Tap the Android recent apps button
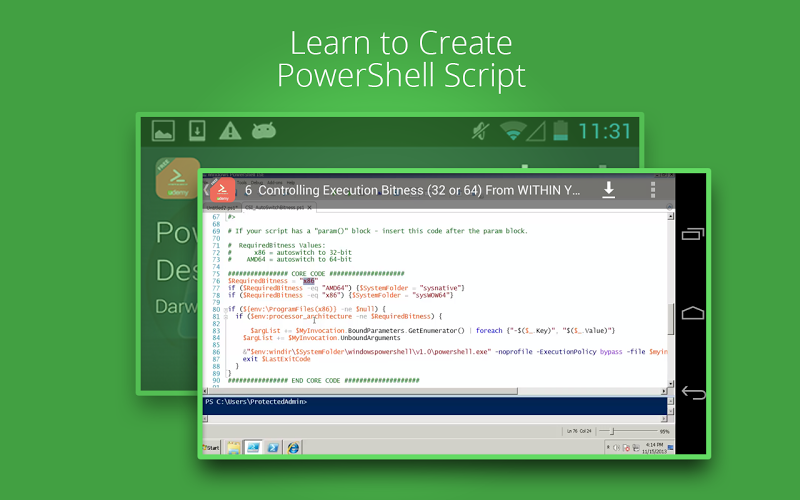Image resolution: width=800 pixels, height=500 pixels. [693, 234]
